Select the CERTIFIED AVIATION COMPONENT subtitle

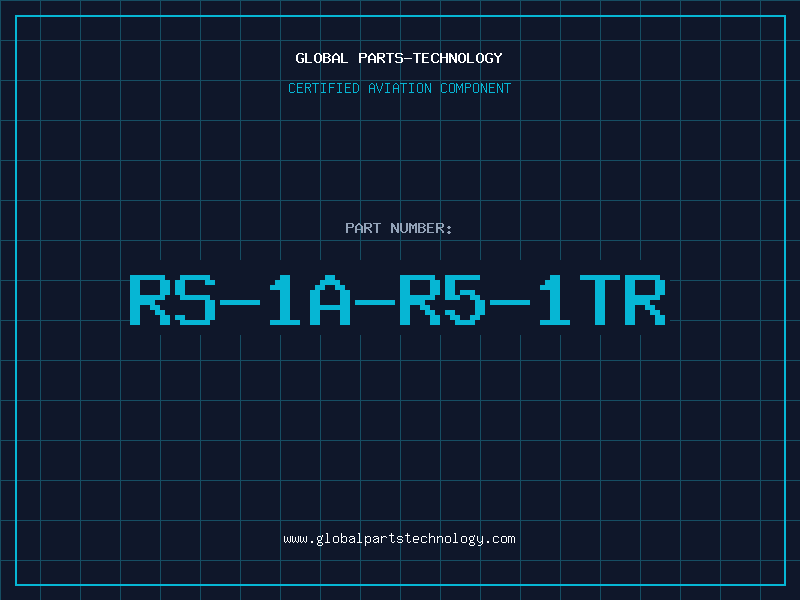click(x=399, y=88)
